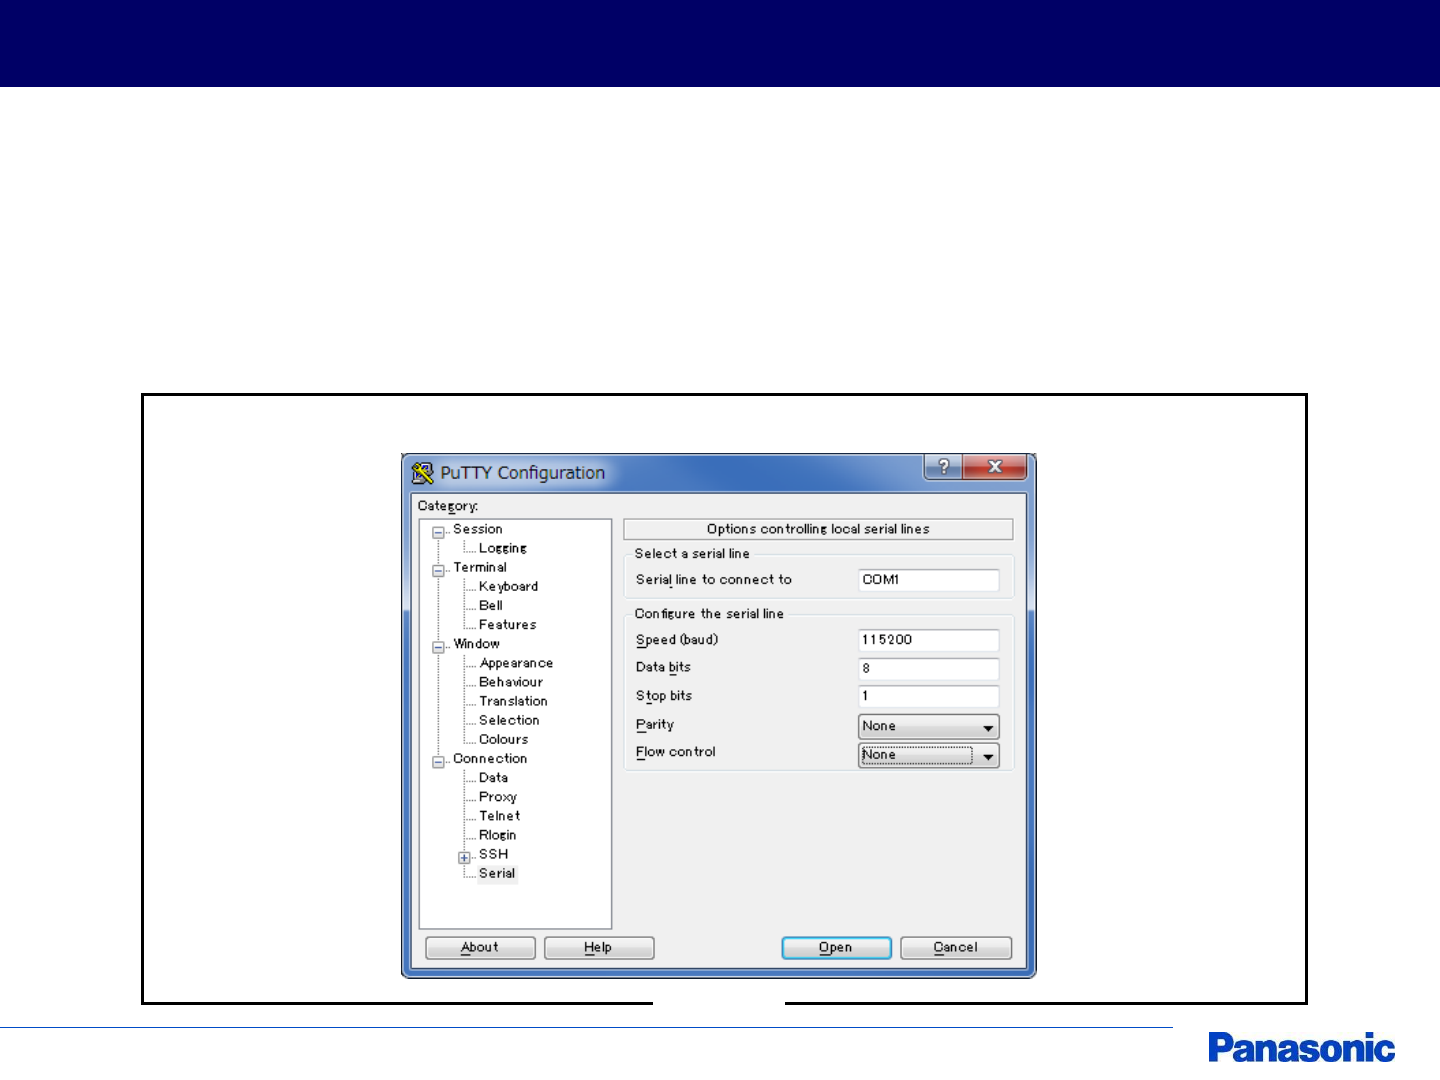Click the Speed (baud) input field
Image resolution: width=1440 pixels, height=1080 pixels.
point(929,640)
